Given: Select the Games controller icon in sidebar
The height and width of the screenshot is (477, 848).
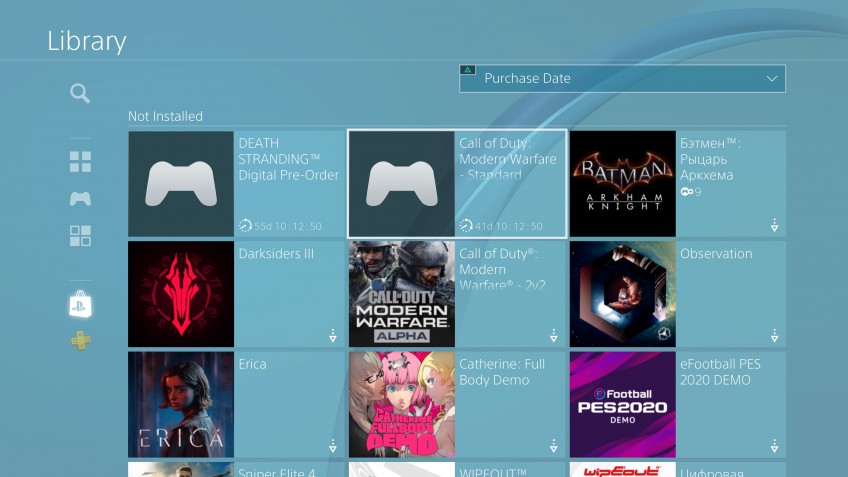Looking at the screenshot, I should coord(80,198).
